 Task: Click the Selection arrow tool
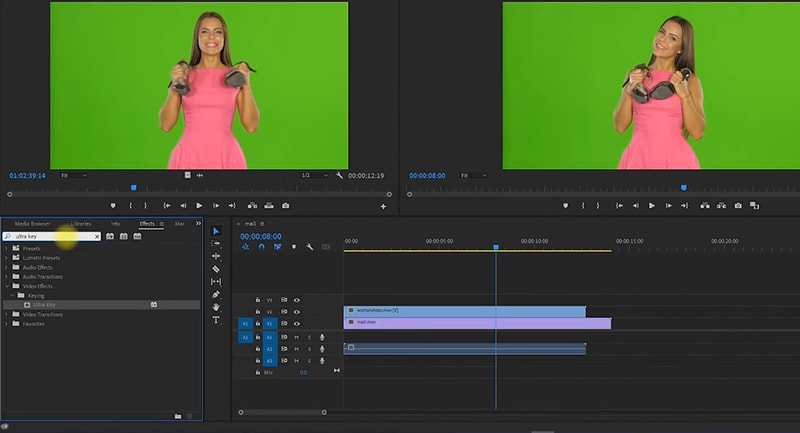click(216, 231)
